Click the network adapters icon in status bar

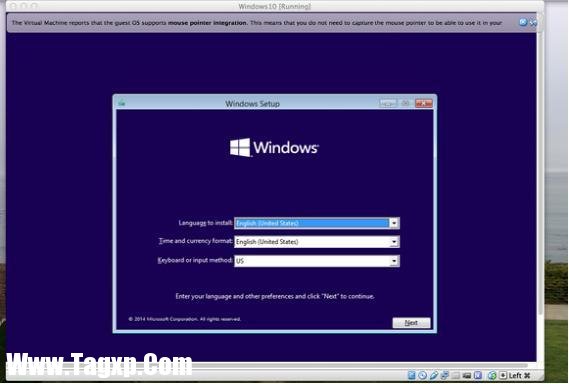pos(445,375)
